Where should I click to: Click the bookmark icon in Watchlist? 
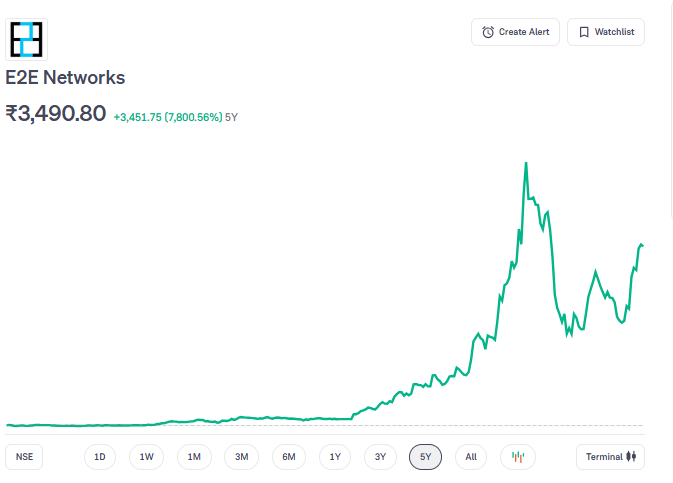click(584, 32)
